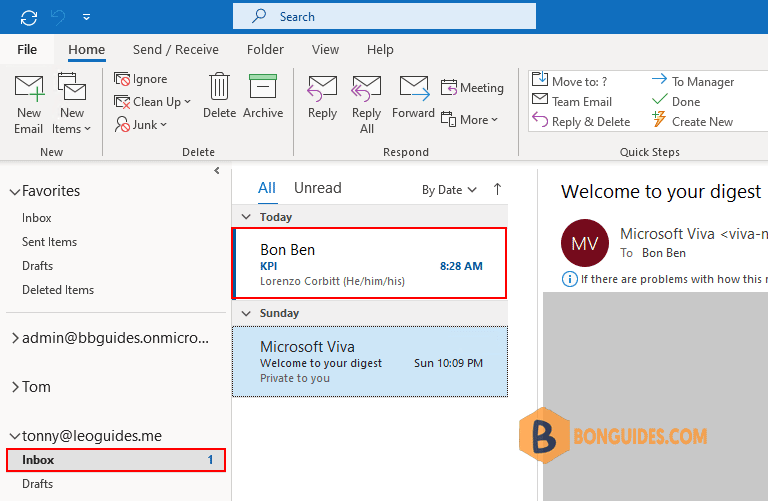Open the More respond options dropdown
768x501 pixels.
coord(469,119)
